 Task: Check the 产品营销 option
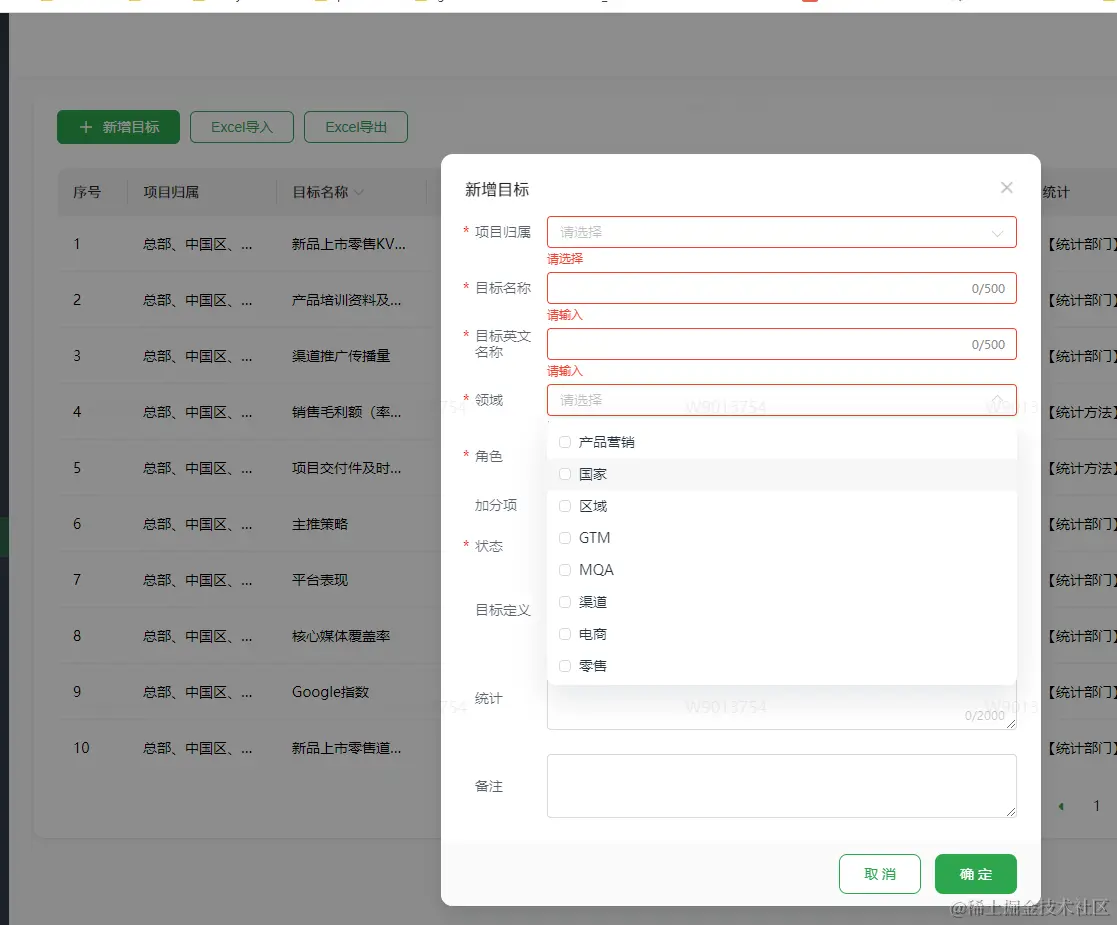tap(565, 442)
